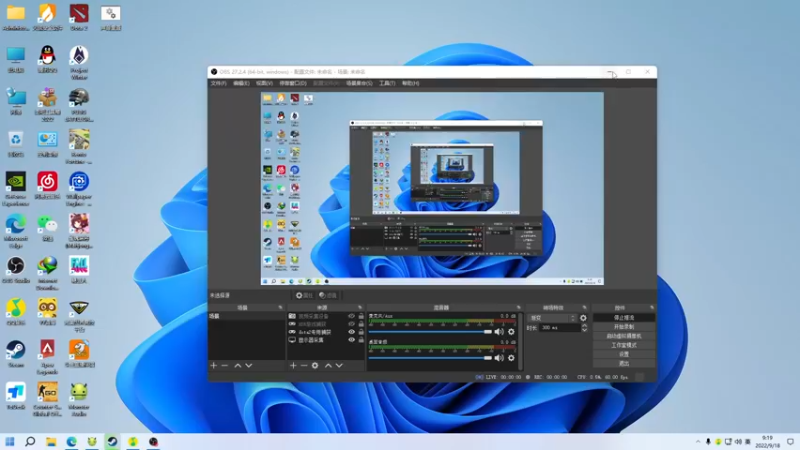Open Steam desktop shortcut

(16, 354)
